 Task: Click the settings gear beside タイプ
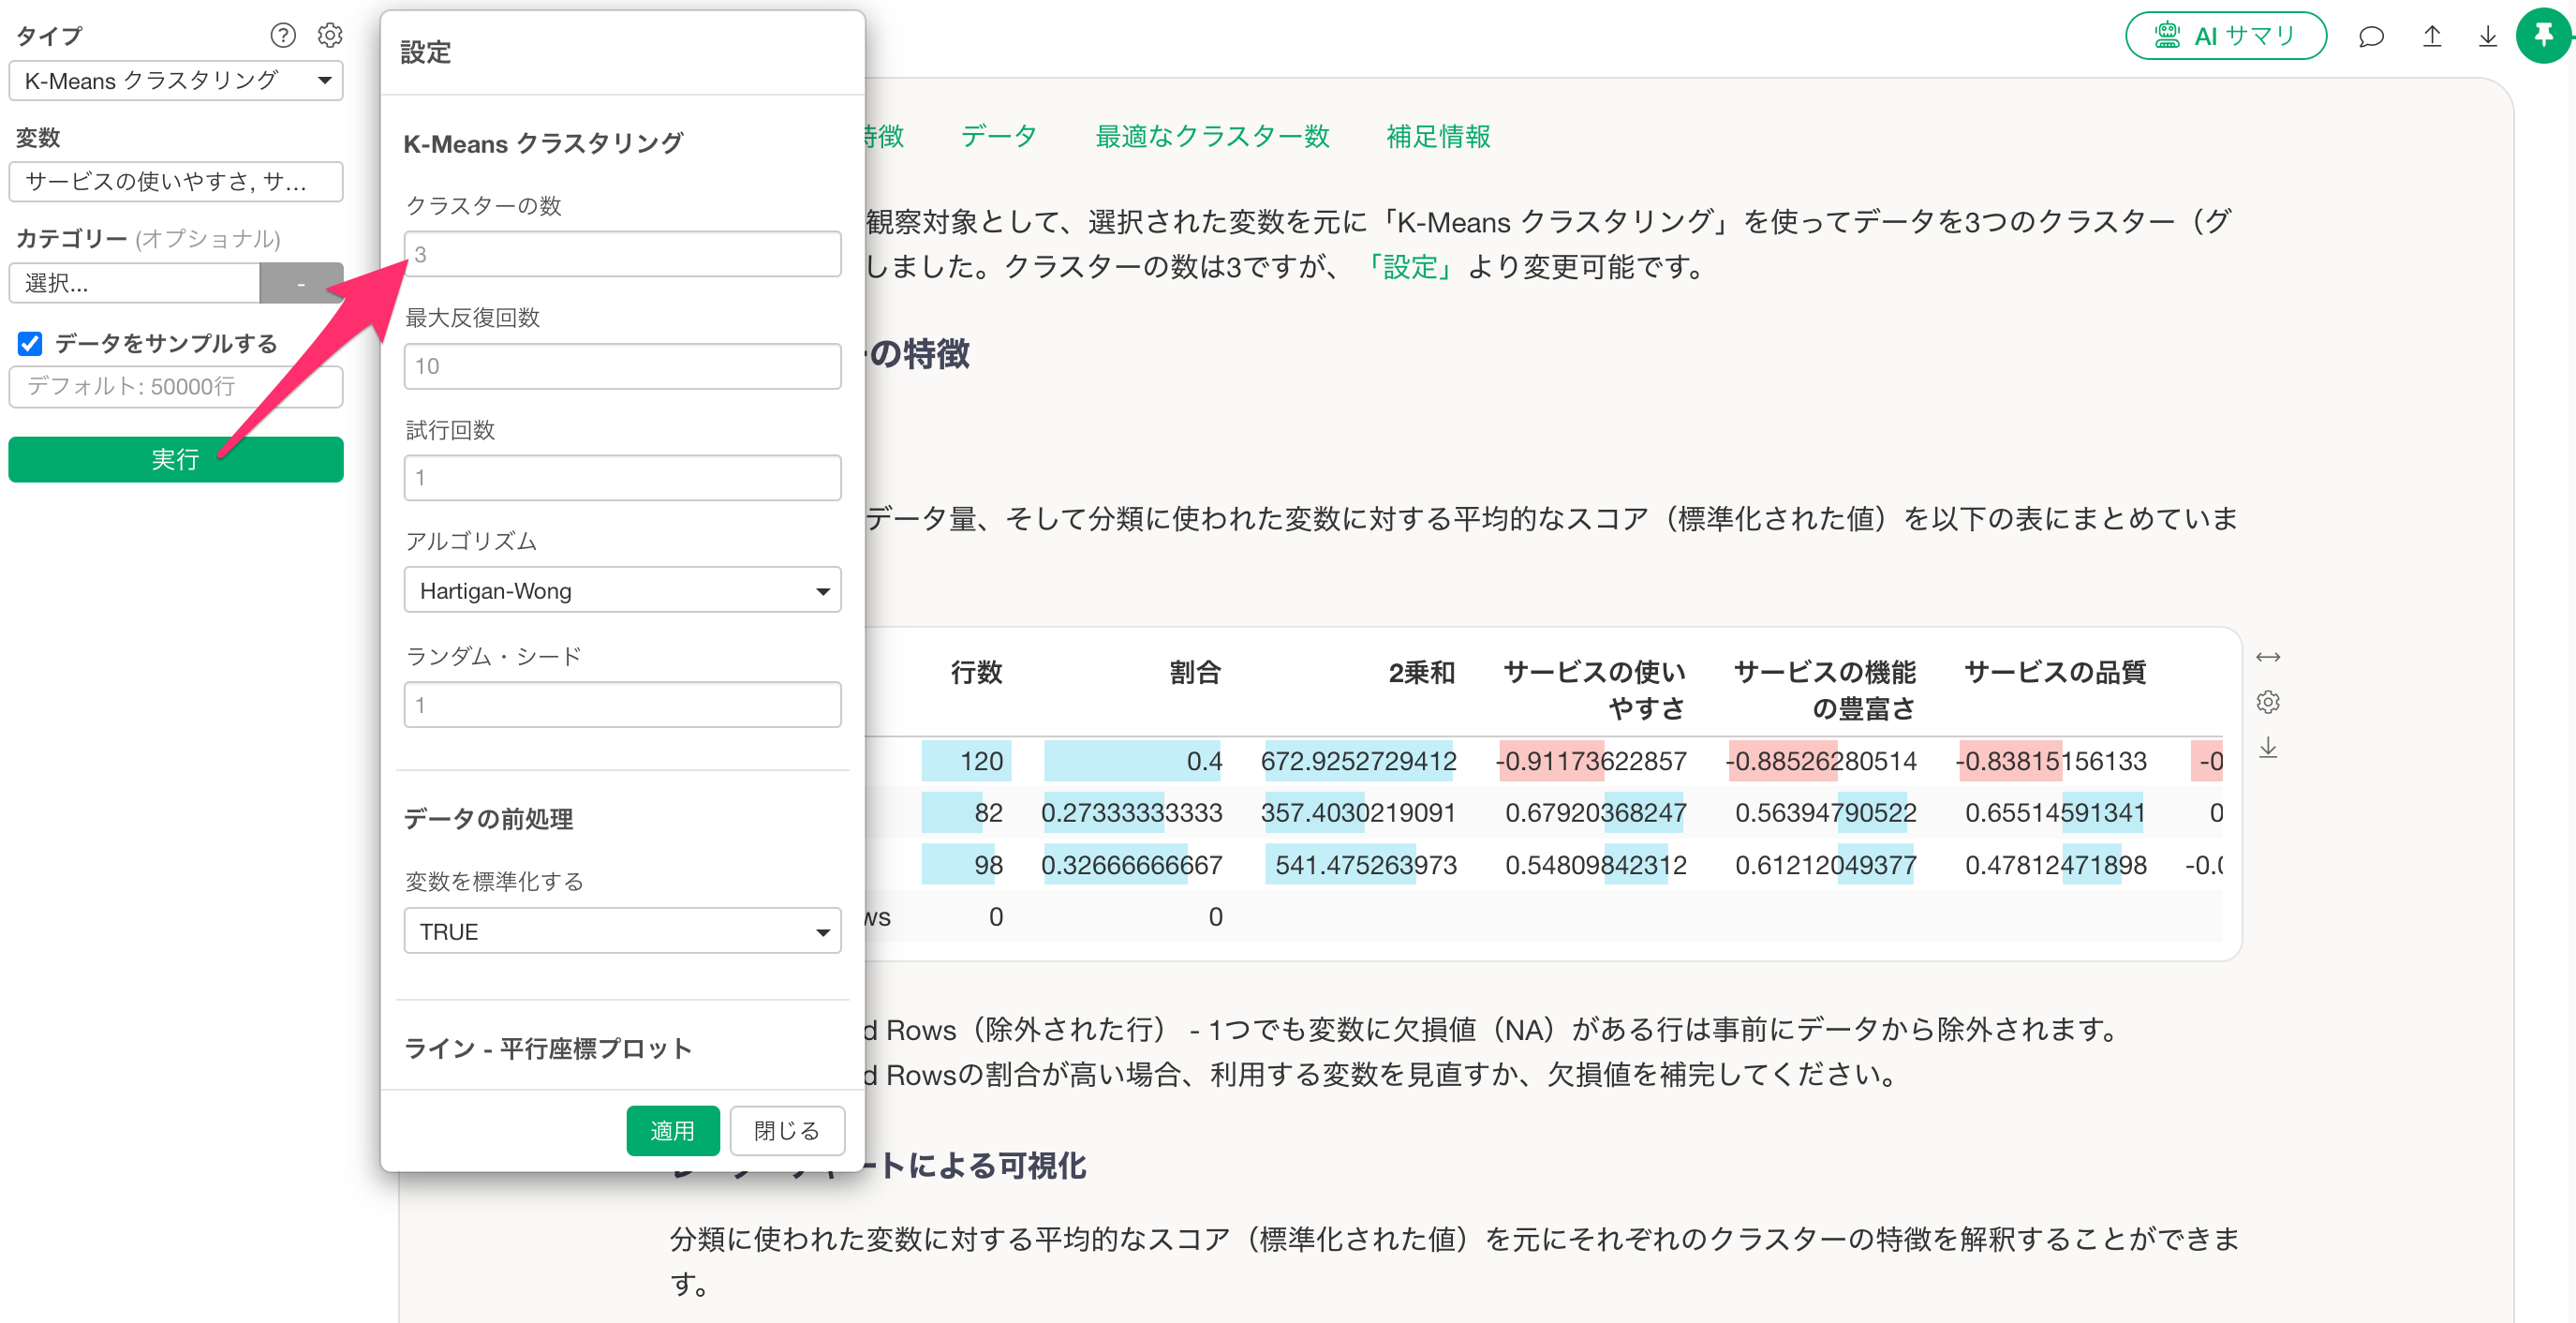[x=330, y=36]
